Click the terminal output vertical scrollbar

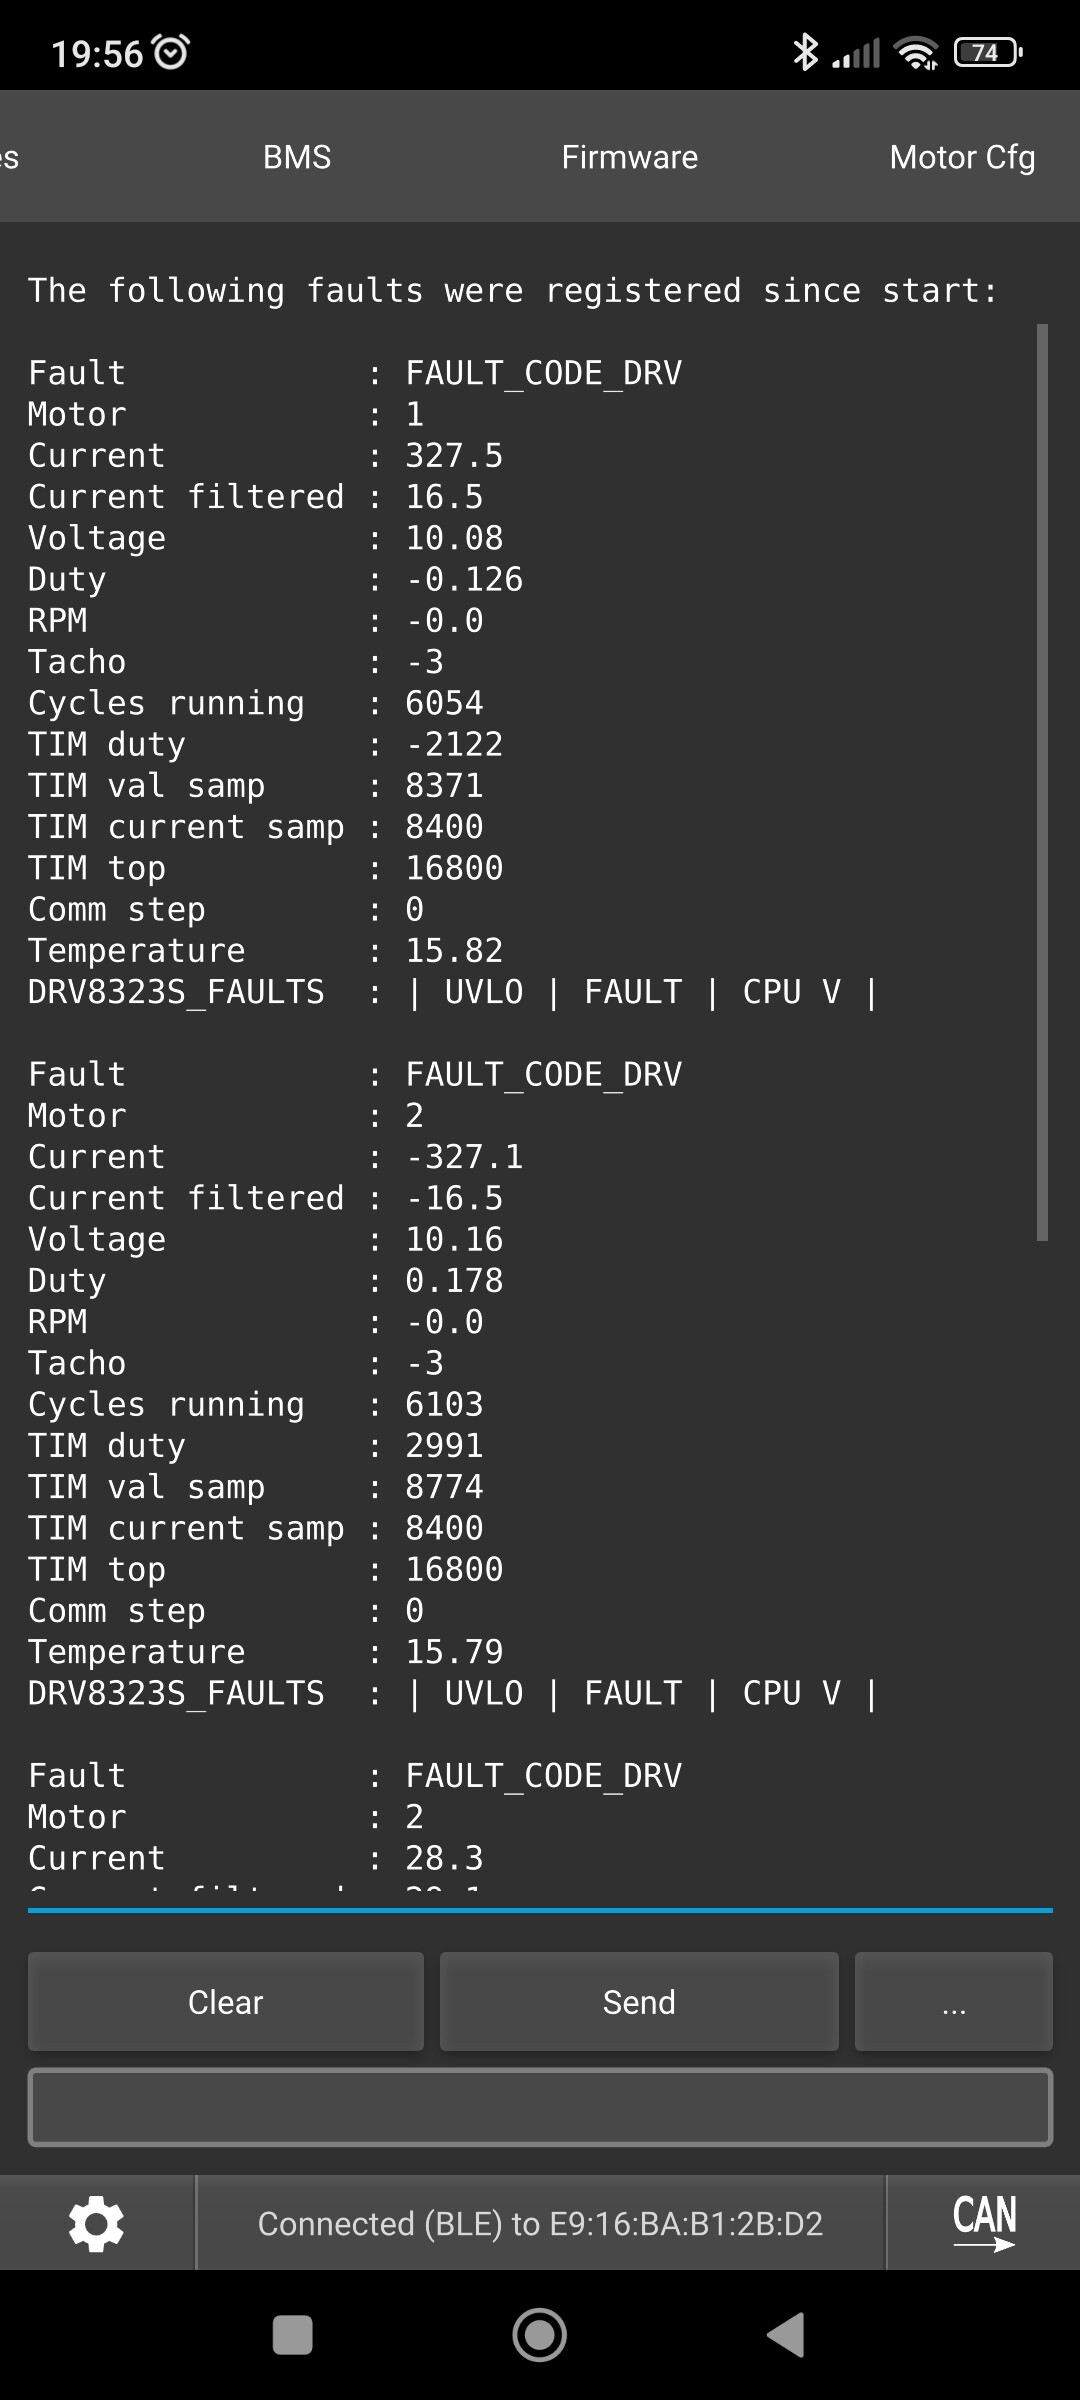[x=1042, y=782]
